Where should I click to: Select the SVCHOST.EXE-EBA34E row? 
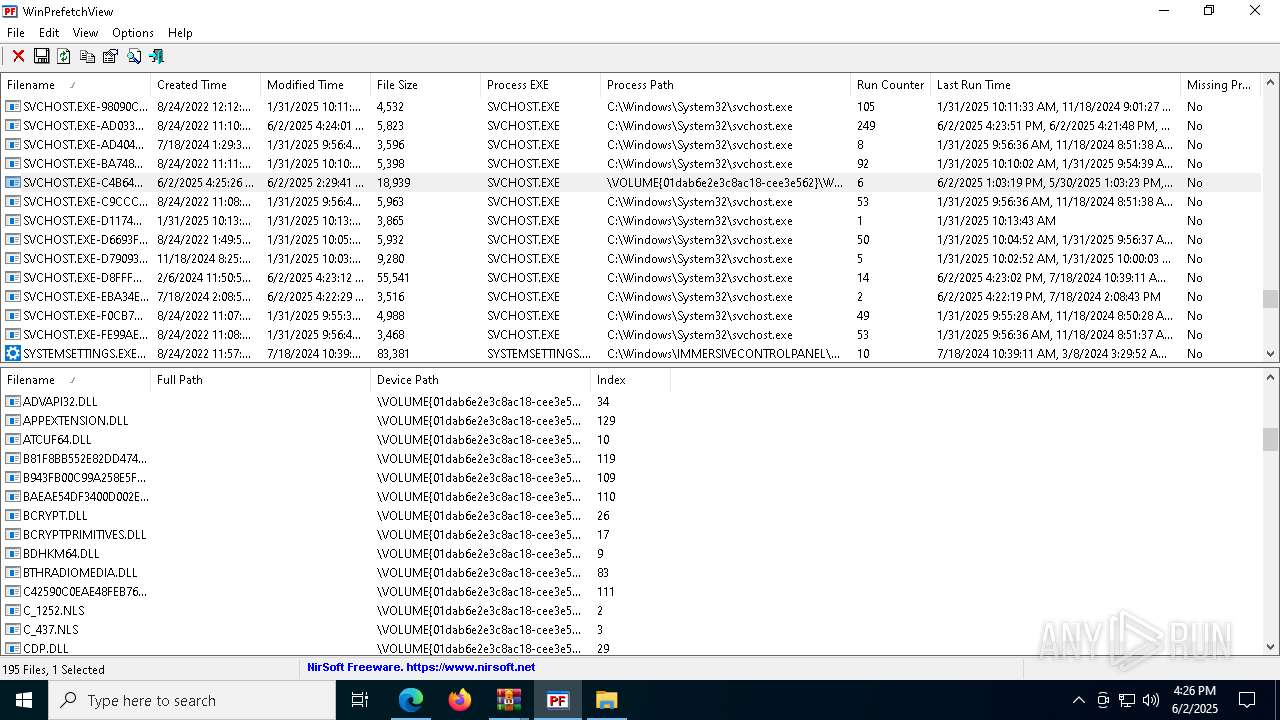tap(631, 297)
